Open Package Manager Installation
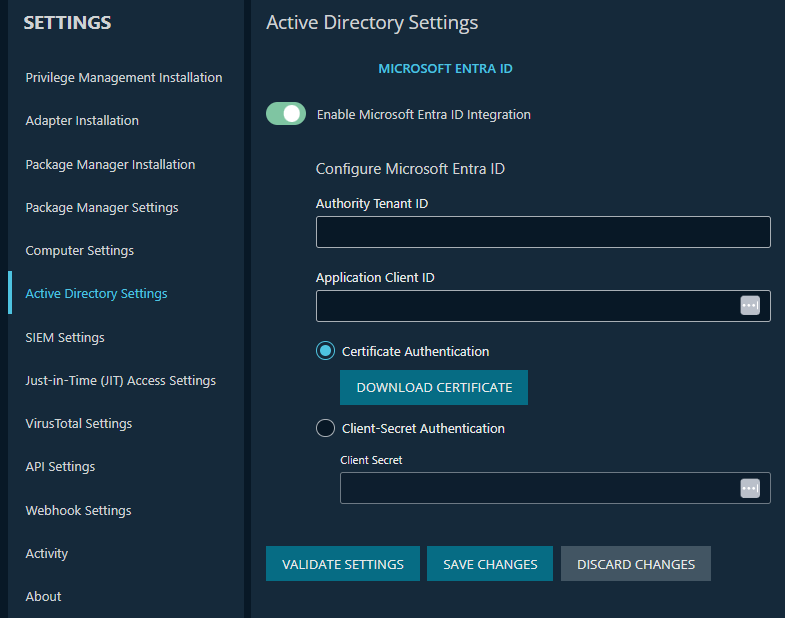This screenshot has height=618, width=785. click(110, 165)
